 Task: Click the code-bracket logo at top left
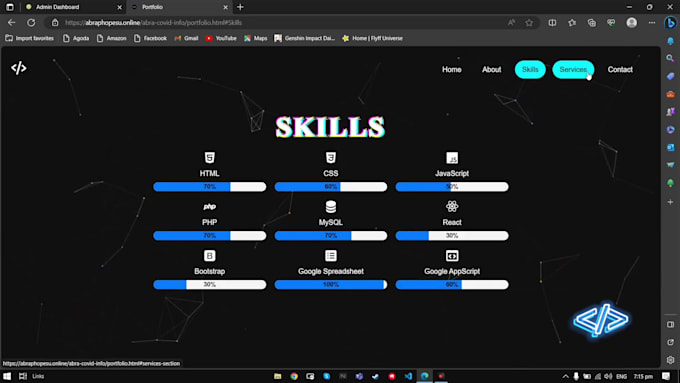pos(19,68)
